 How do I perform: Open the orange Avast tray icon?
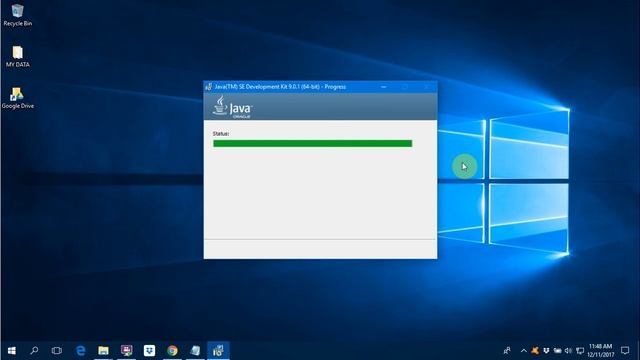535,351
